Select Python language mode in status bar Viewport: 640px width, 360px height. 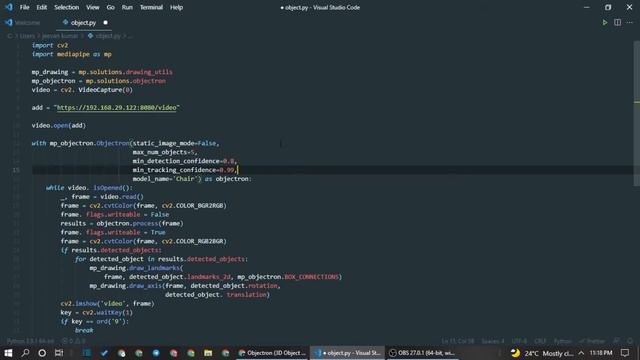pos(562,341)
